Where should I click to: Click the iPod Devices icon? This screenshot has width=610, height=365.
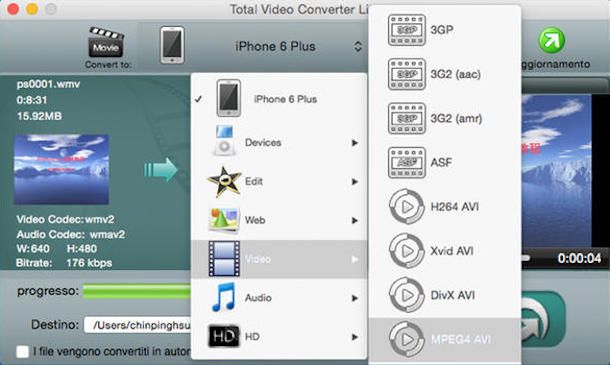[x=224, y=140]
